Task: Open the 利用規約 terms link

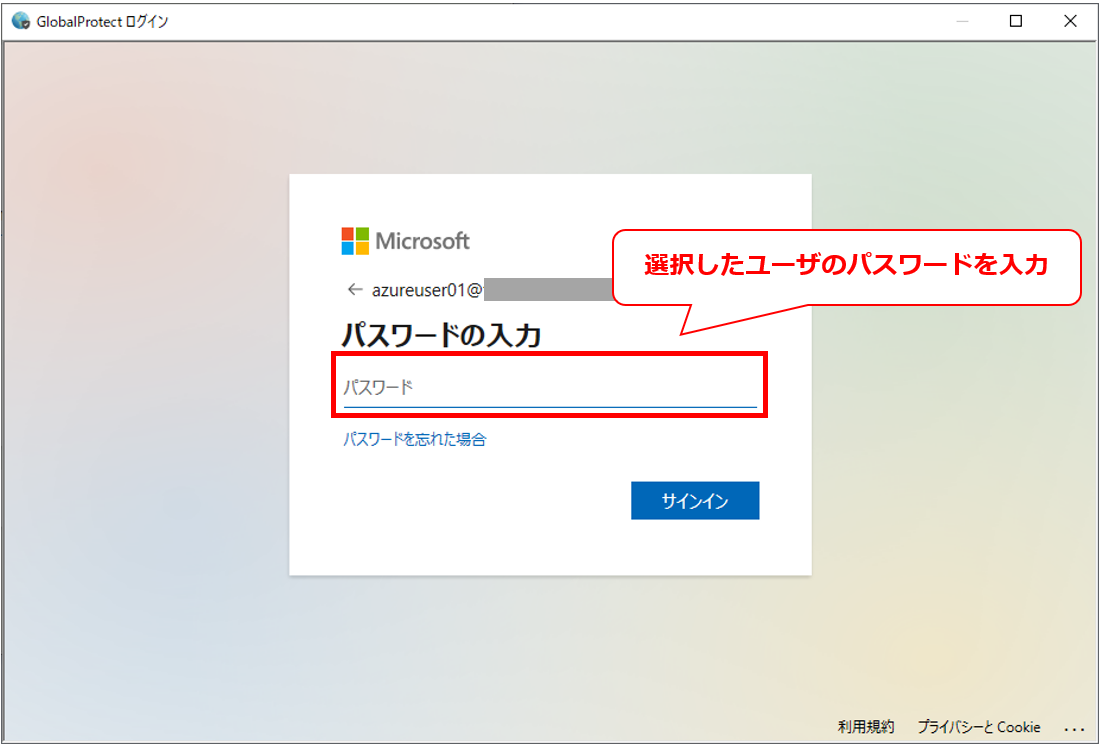Action: pyautogui.click(x=866, y=727)
